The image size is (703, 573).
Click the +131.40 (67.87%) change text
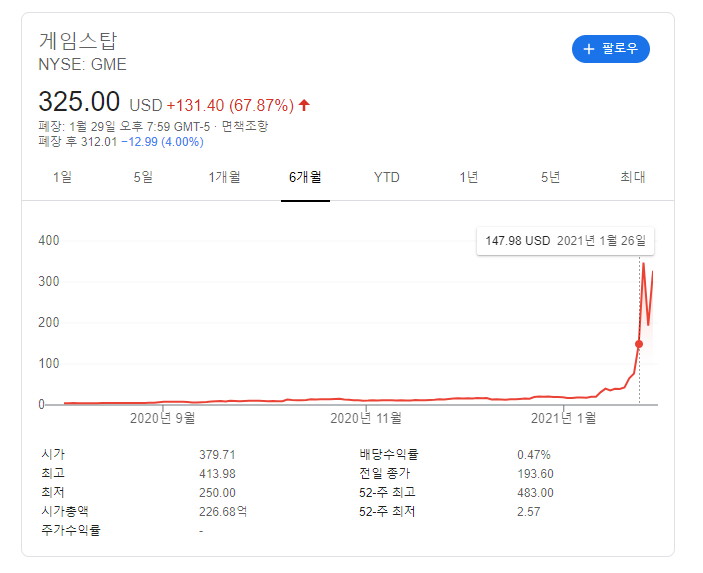coord(230,105)
